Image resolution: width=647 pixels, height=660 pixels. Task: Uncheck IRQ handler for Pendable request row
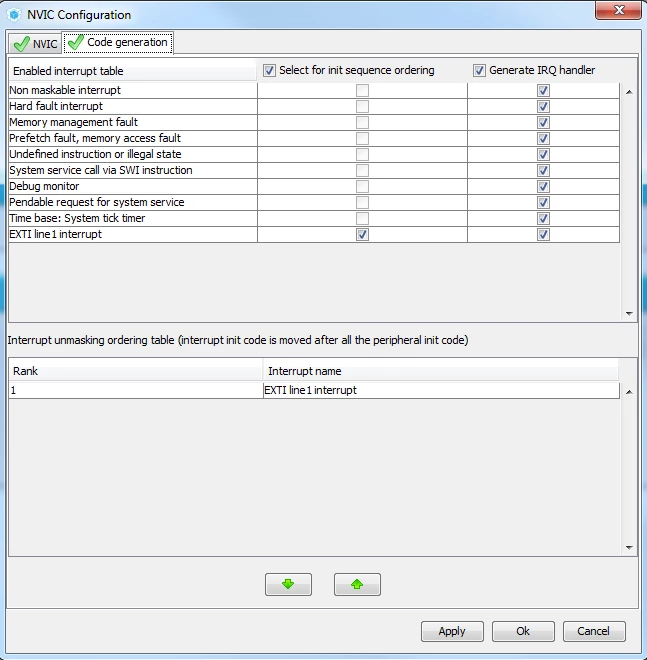click(543, 202)
